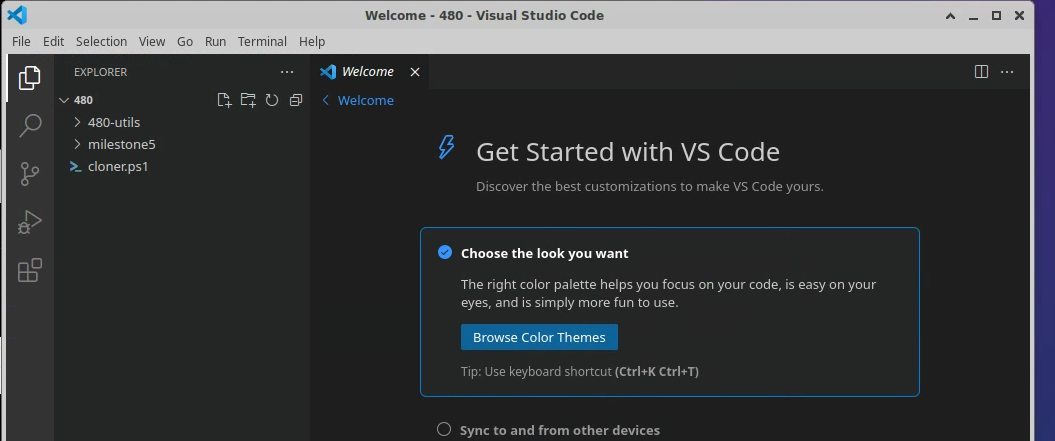Refresh the Explorer file tree
Image resolution: width=1055 pixels, height=441 pixels.
pyautogui.click(x=272, y=100)
